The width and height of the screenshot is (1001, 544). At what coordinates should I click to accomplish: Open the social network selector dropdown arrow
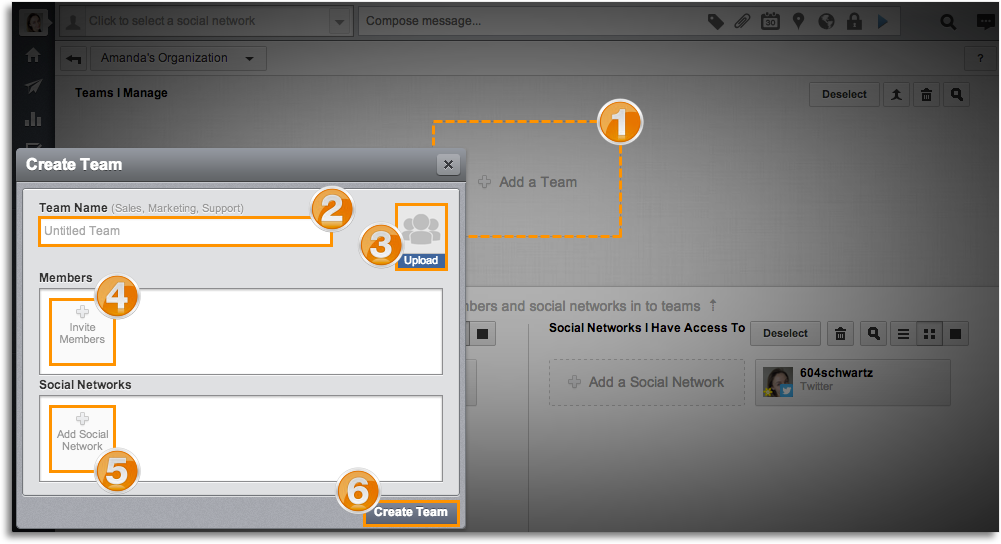[340, 22]
